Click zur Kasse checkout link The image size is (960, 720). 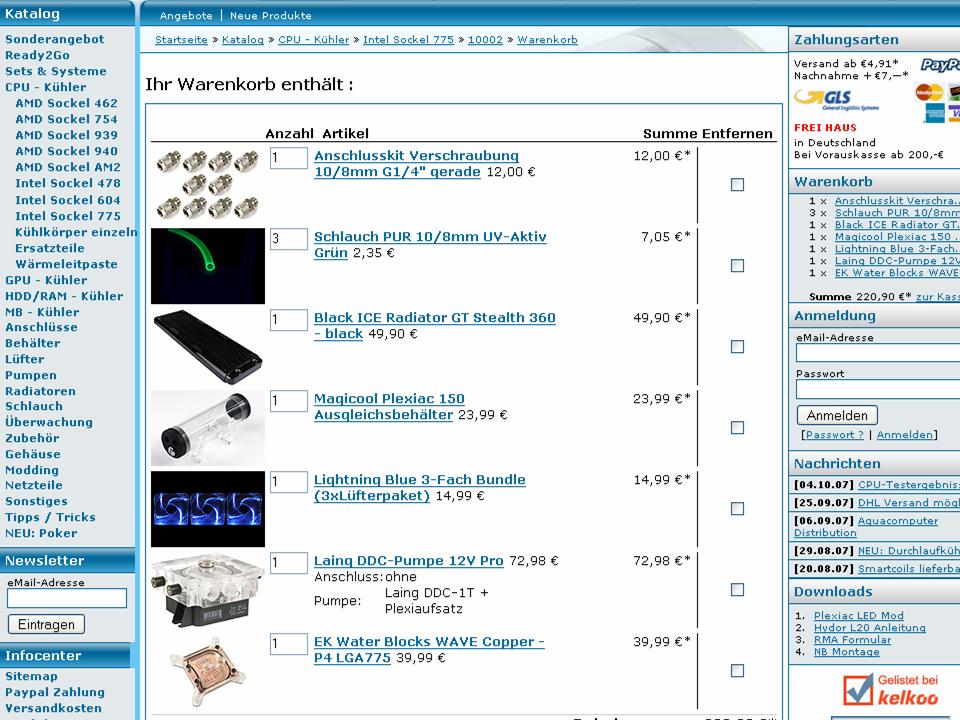(937, 296)
